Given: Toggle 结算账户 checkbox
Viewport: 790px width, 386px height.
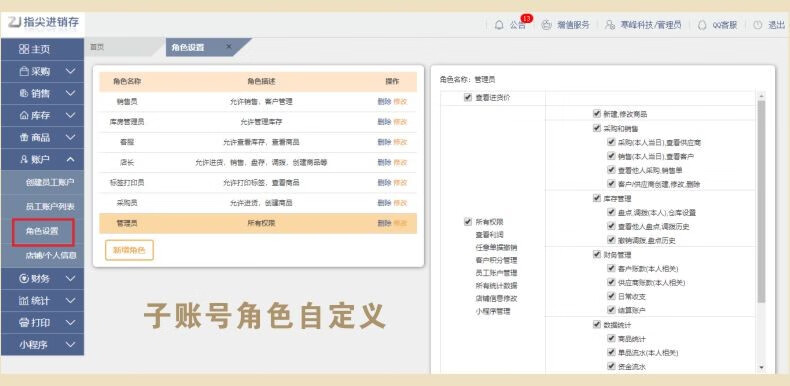Looking at the screenshot, I should click(611, 310).
